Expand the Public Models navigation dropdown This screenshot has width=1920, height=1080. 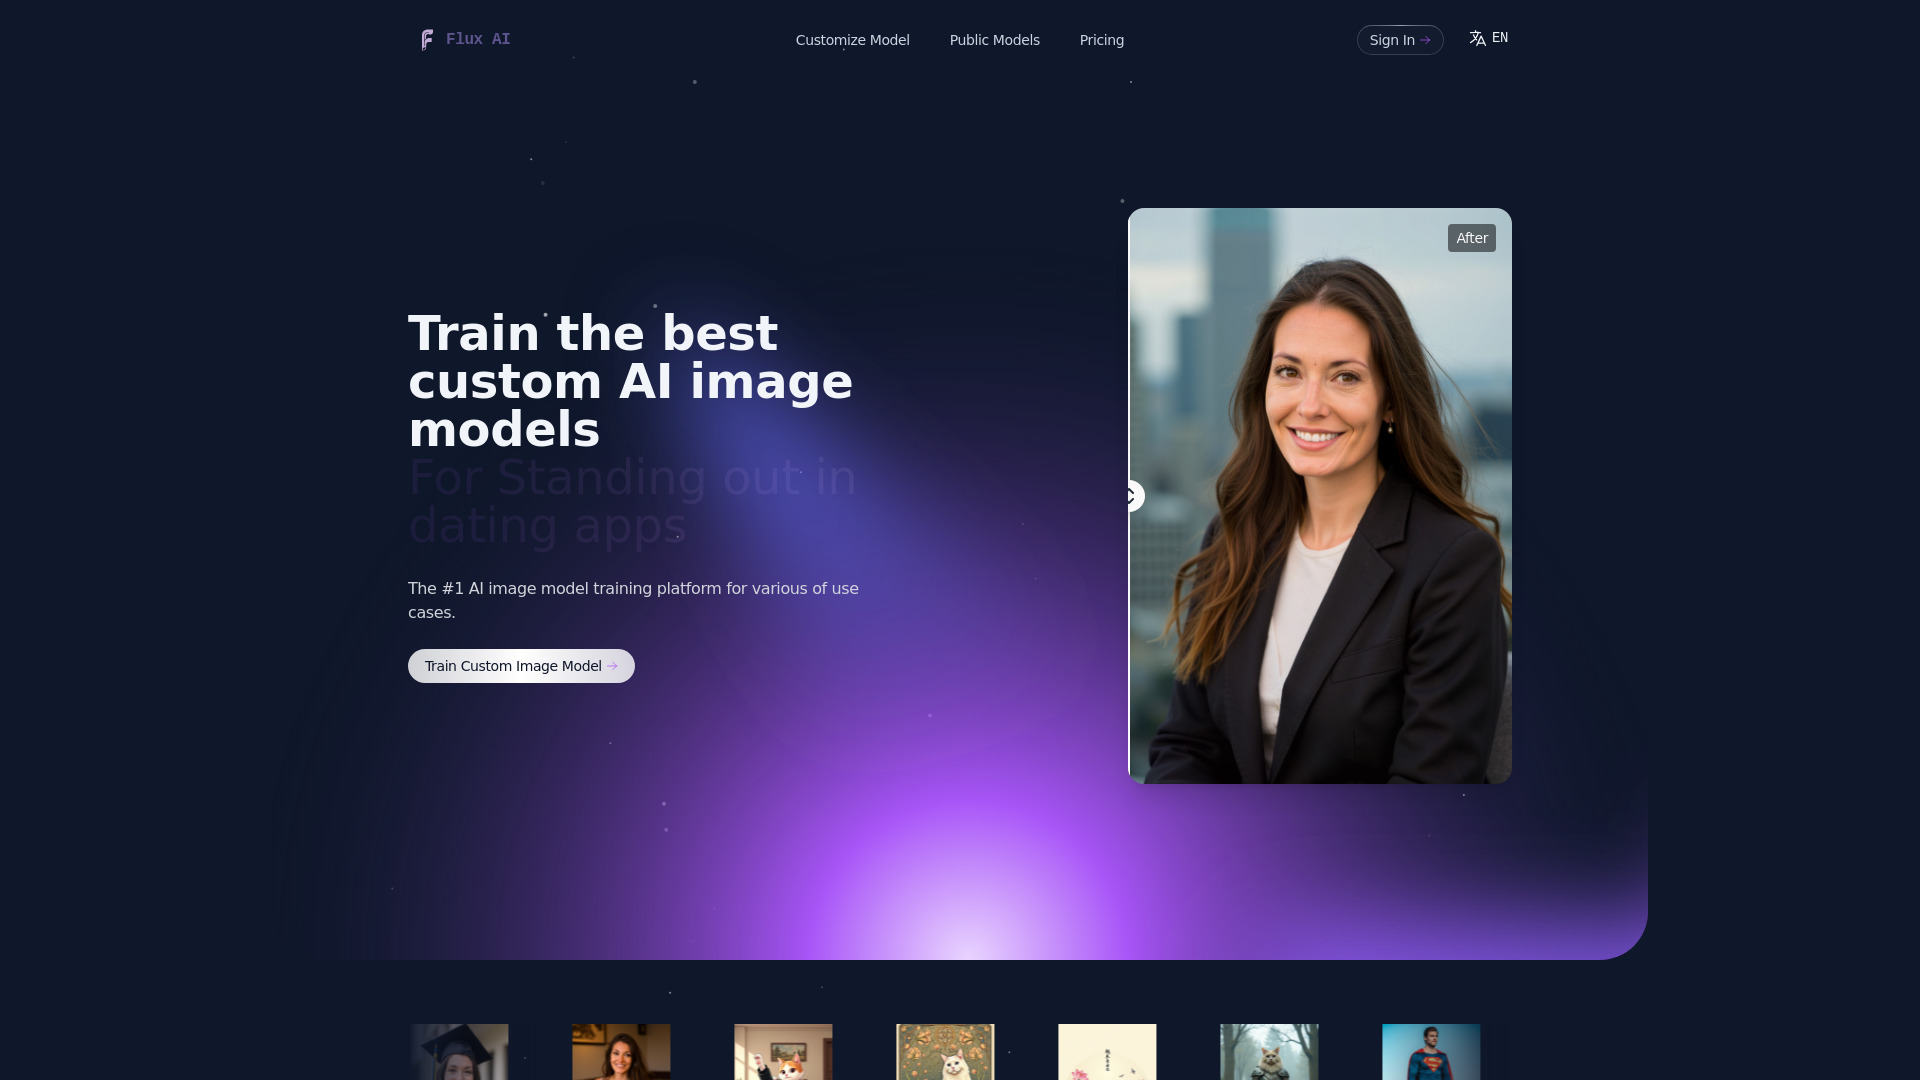[x=994, y=40]
